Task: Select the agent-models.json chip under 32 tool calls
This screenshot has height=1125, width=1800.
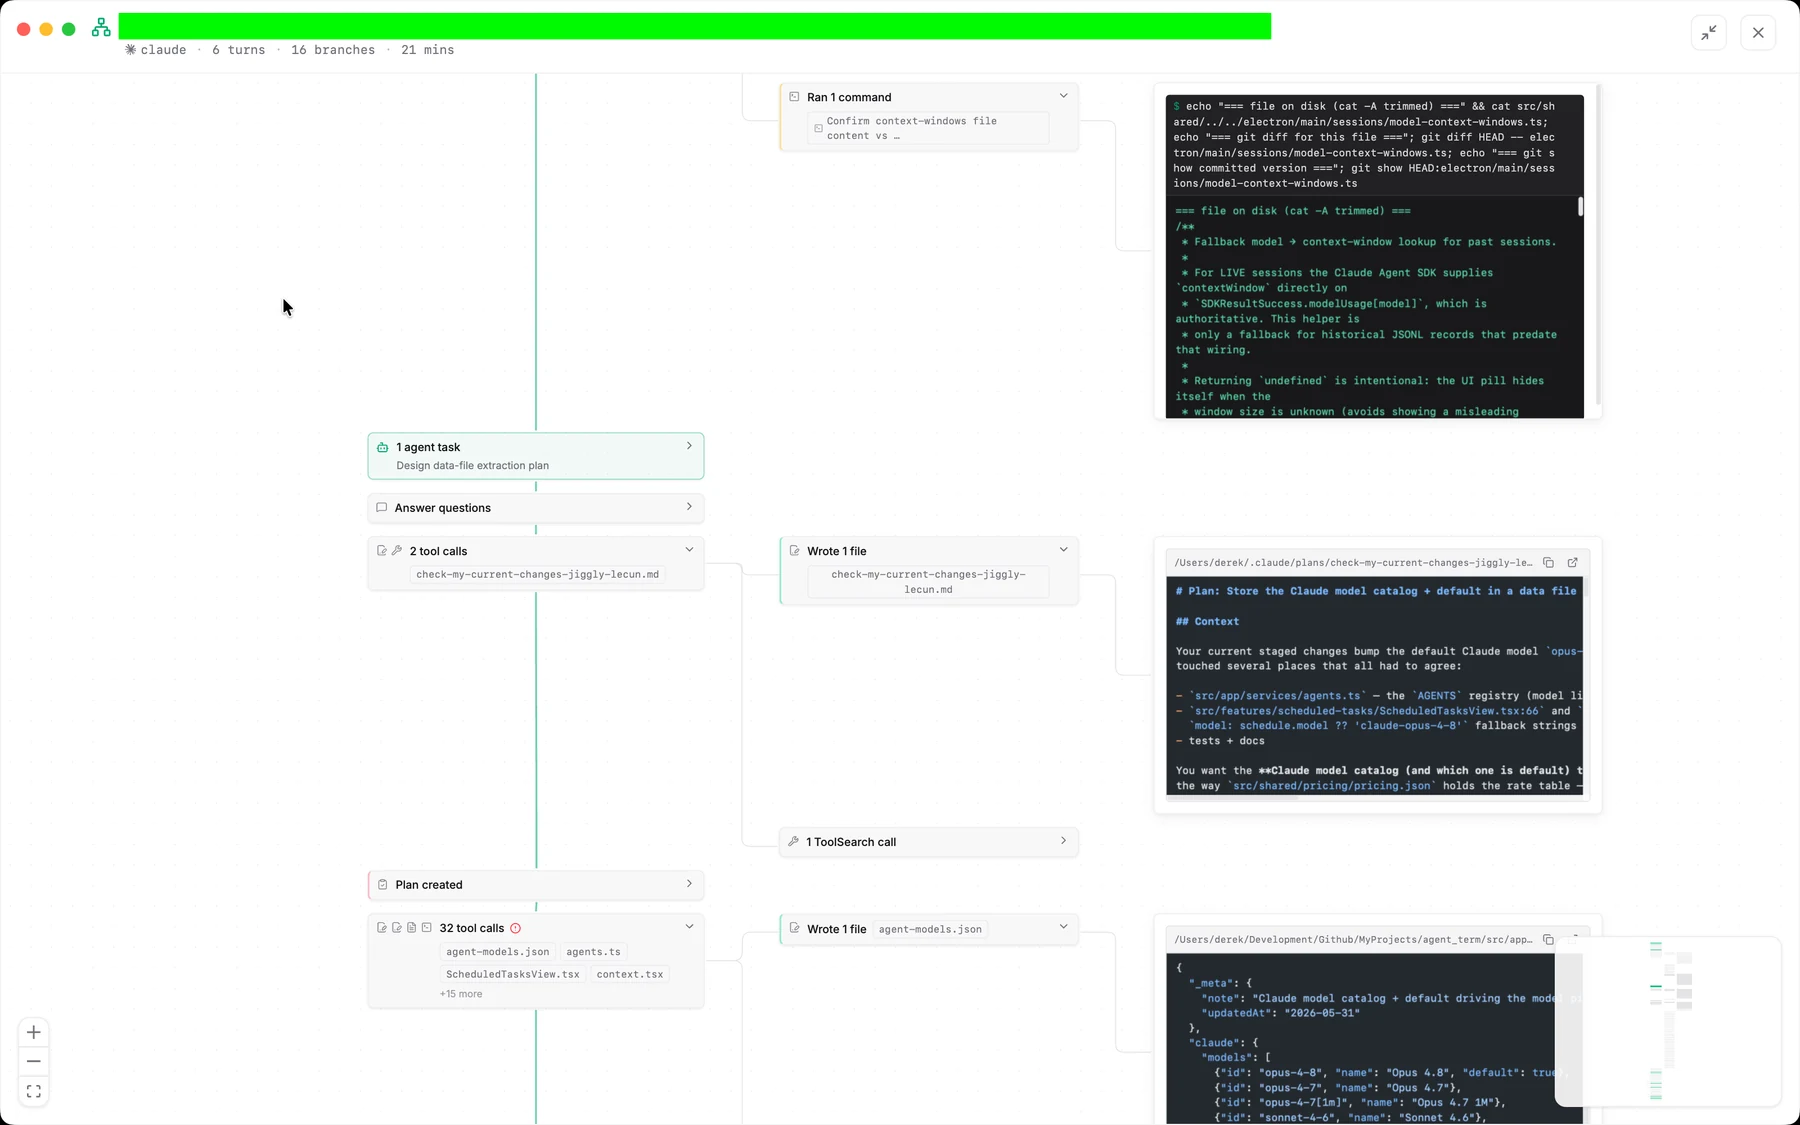Action: [x=497, y=952]
